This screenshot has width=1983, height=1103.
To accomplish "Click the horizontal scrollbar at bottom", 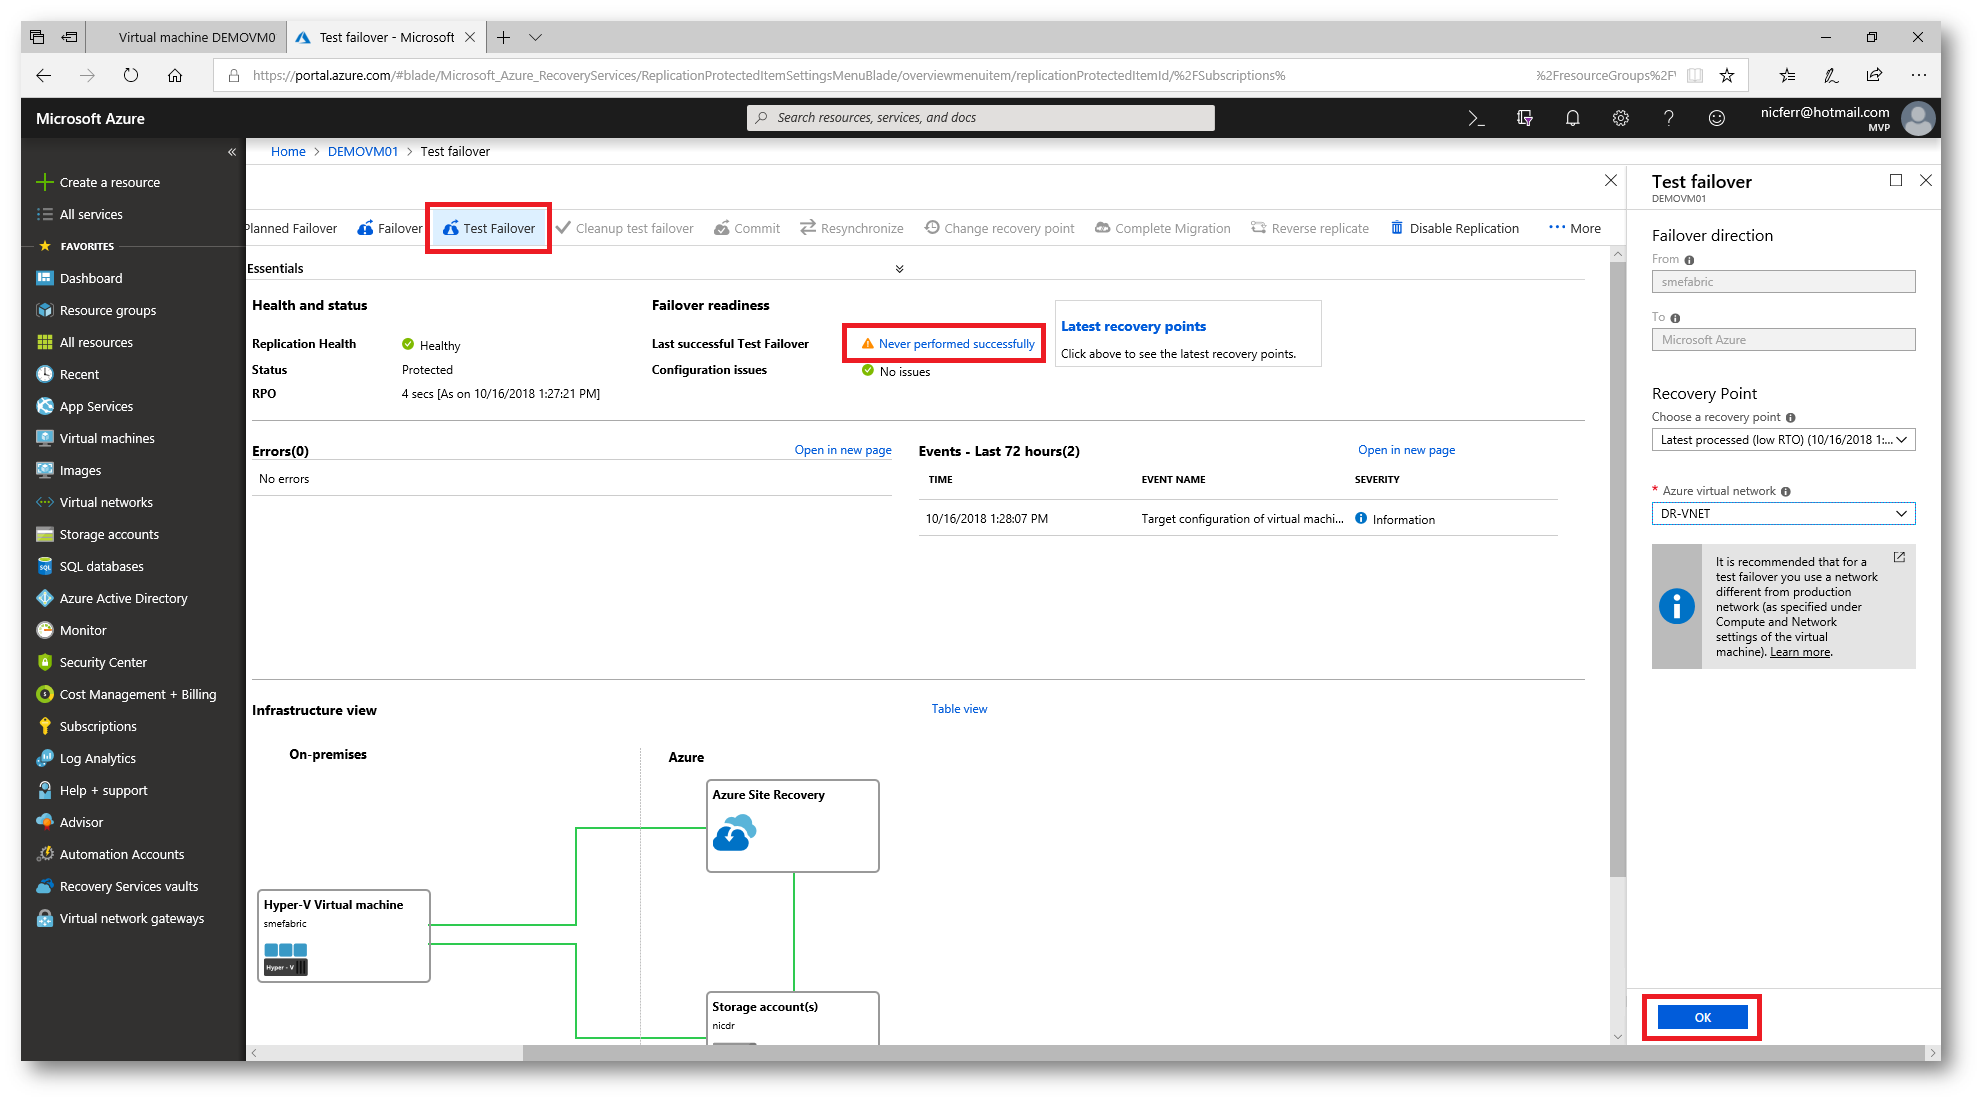I will click(1224, 1053).
